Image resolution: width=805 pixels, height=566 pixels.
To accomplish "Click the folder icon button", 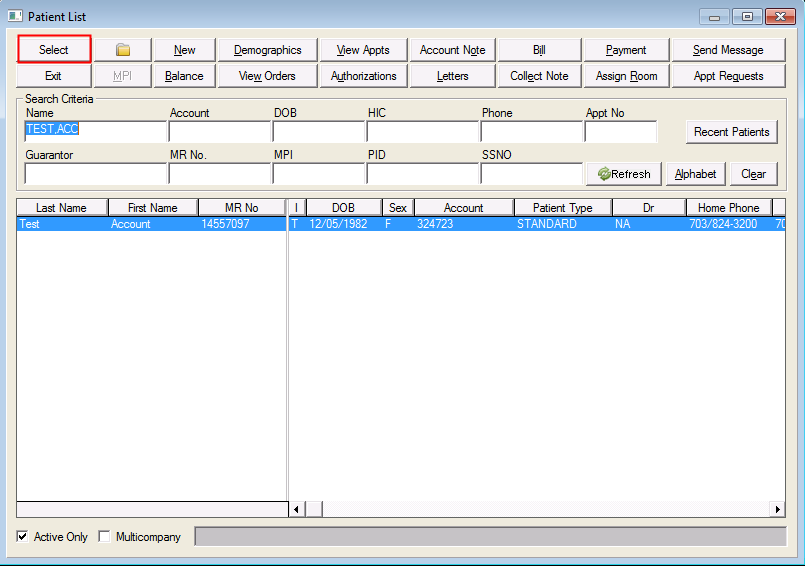I will [x=123, y=50].
